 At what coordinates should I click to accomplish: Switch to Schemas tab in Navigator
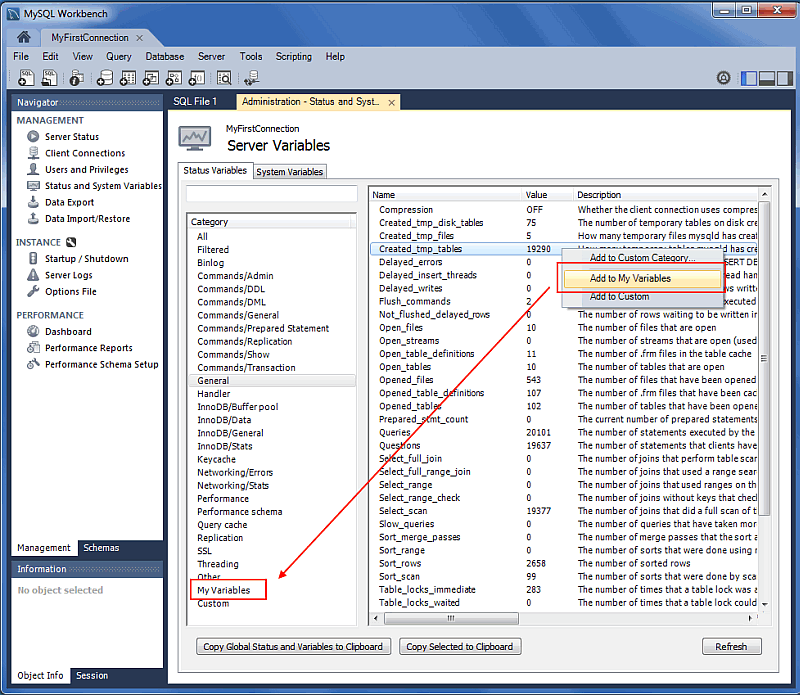pos(101,548)
